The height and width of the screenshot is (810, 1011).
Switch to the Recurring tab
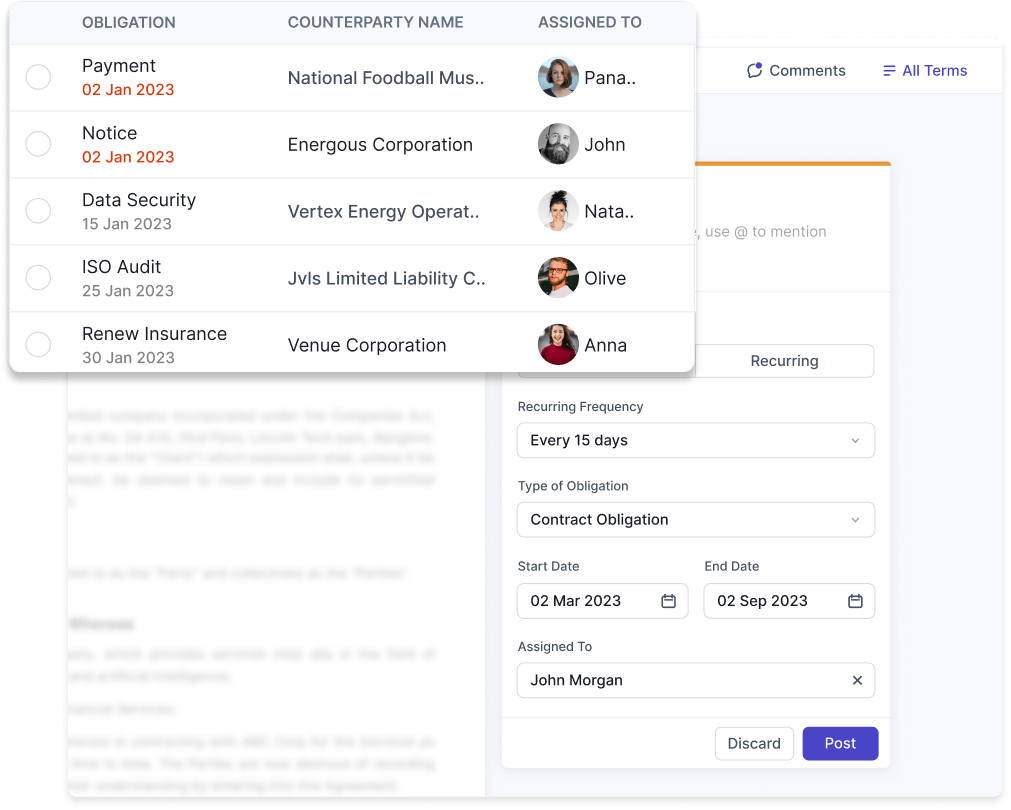(x=784, y=361)
